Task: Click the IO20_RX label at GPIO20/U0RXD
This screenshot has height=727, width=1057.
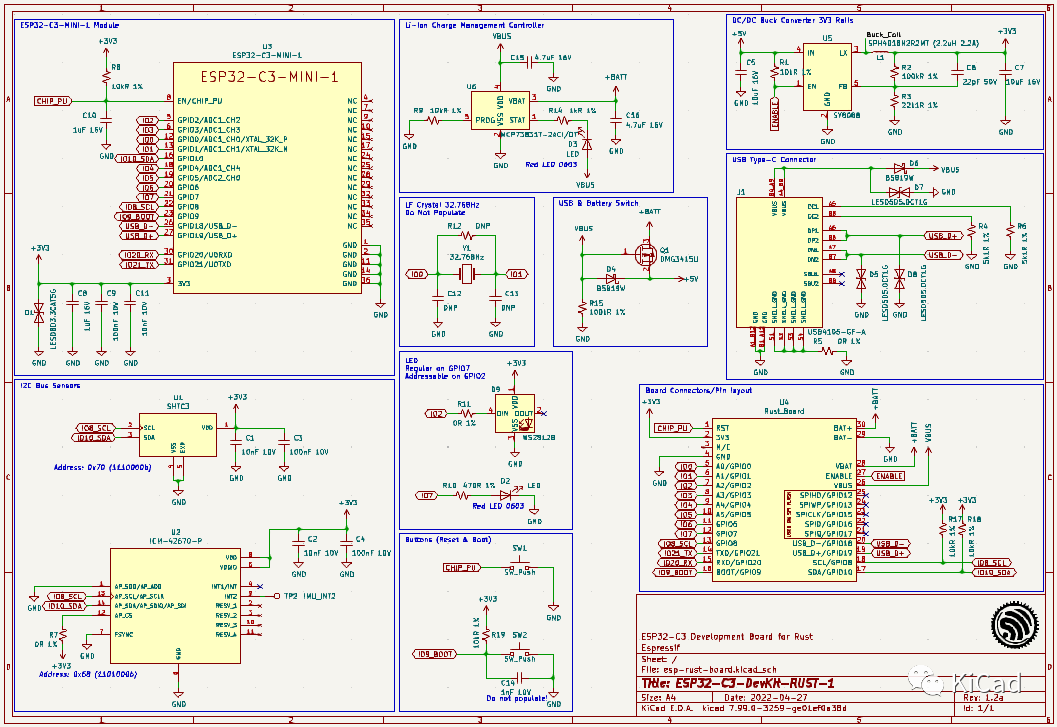Action: tap(139, 255)
